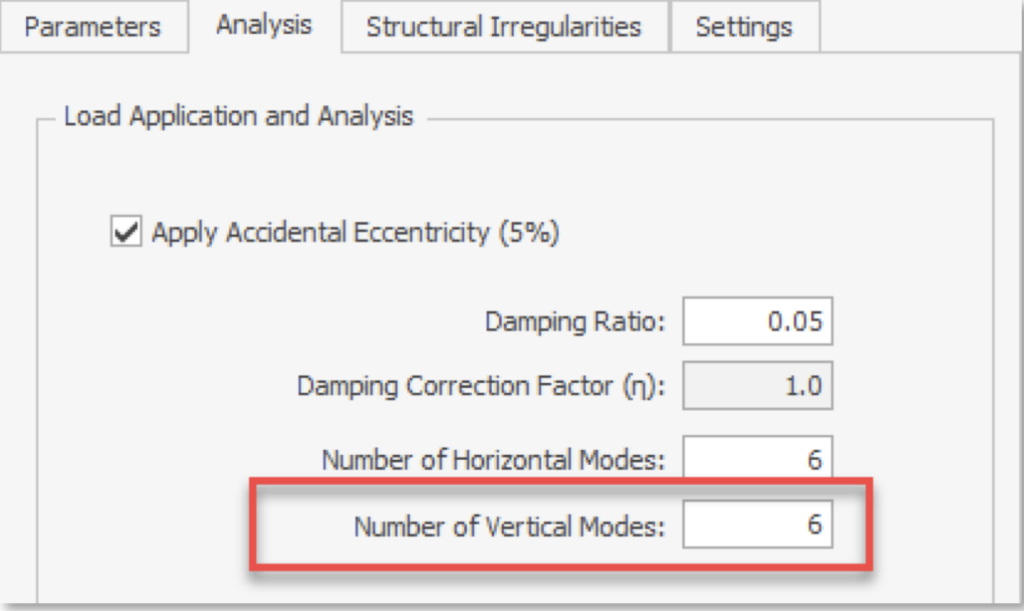Screen dimensions: 1024x611
Task: Click the Load Application and Analysis heading
Action: tap(238, 116)
